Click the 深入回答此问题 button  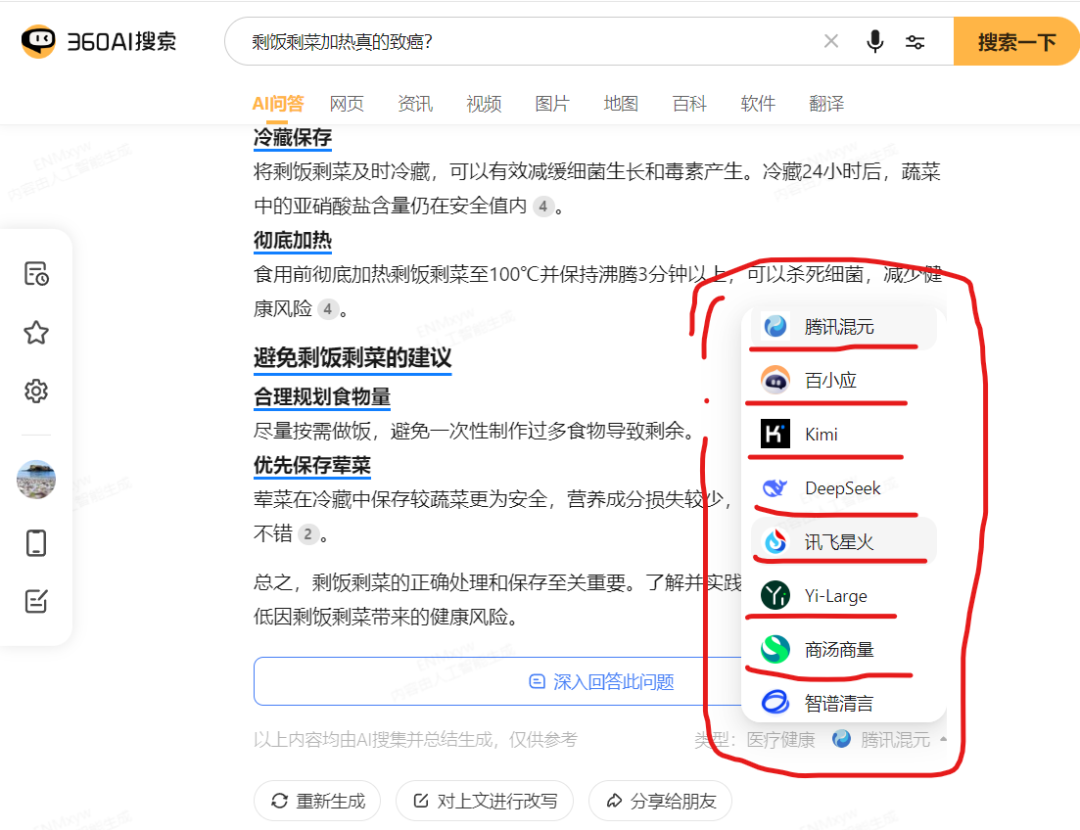click(600, 681)
